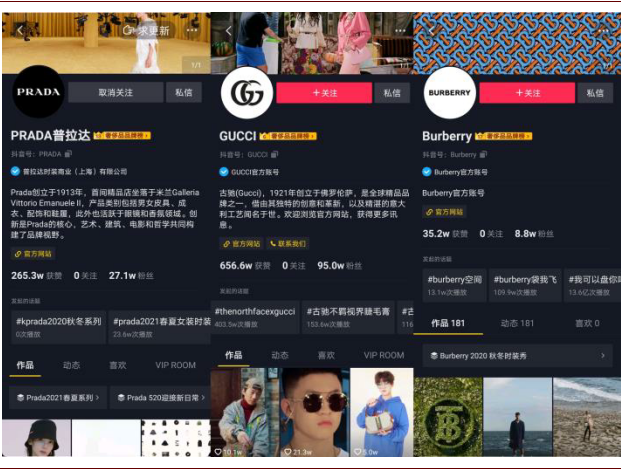This screenshot has width=621, height=470.
Task: Play PRADA video with black bucket hat
Action: tap(37, 438)
